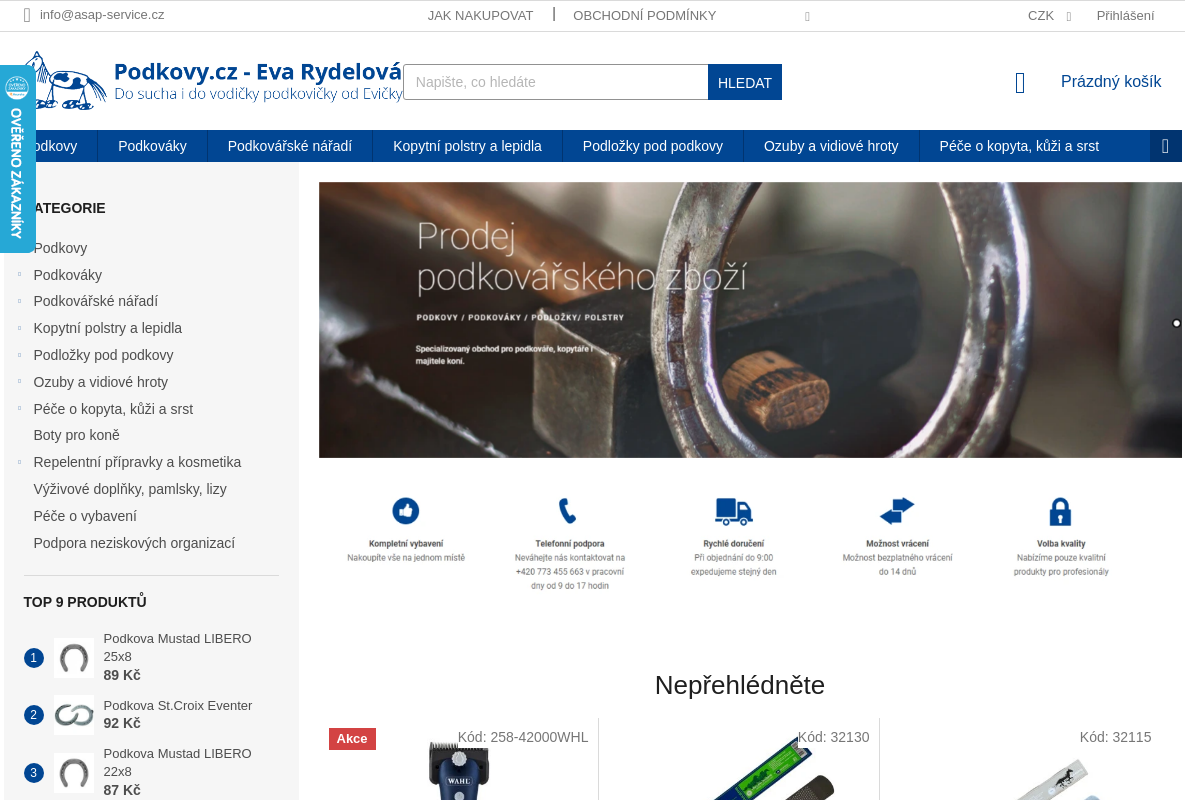Click rank badge 1 in top products
This screenshot has width=1200, height=800.
[x=34, y=658]
